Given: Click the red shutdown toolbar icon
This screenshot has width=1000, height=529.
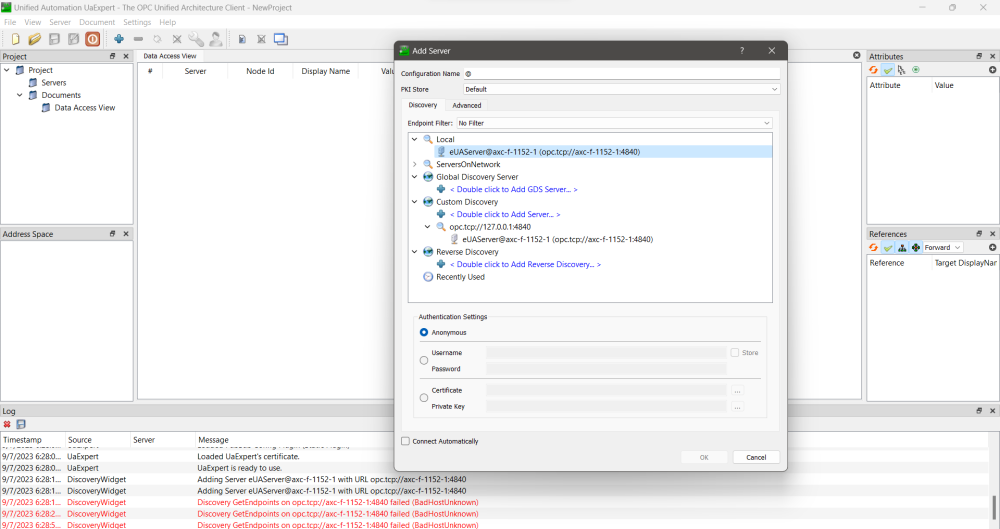Looking at the screenshot, I should pos(92,39).
